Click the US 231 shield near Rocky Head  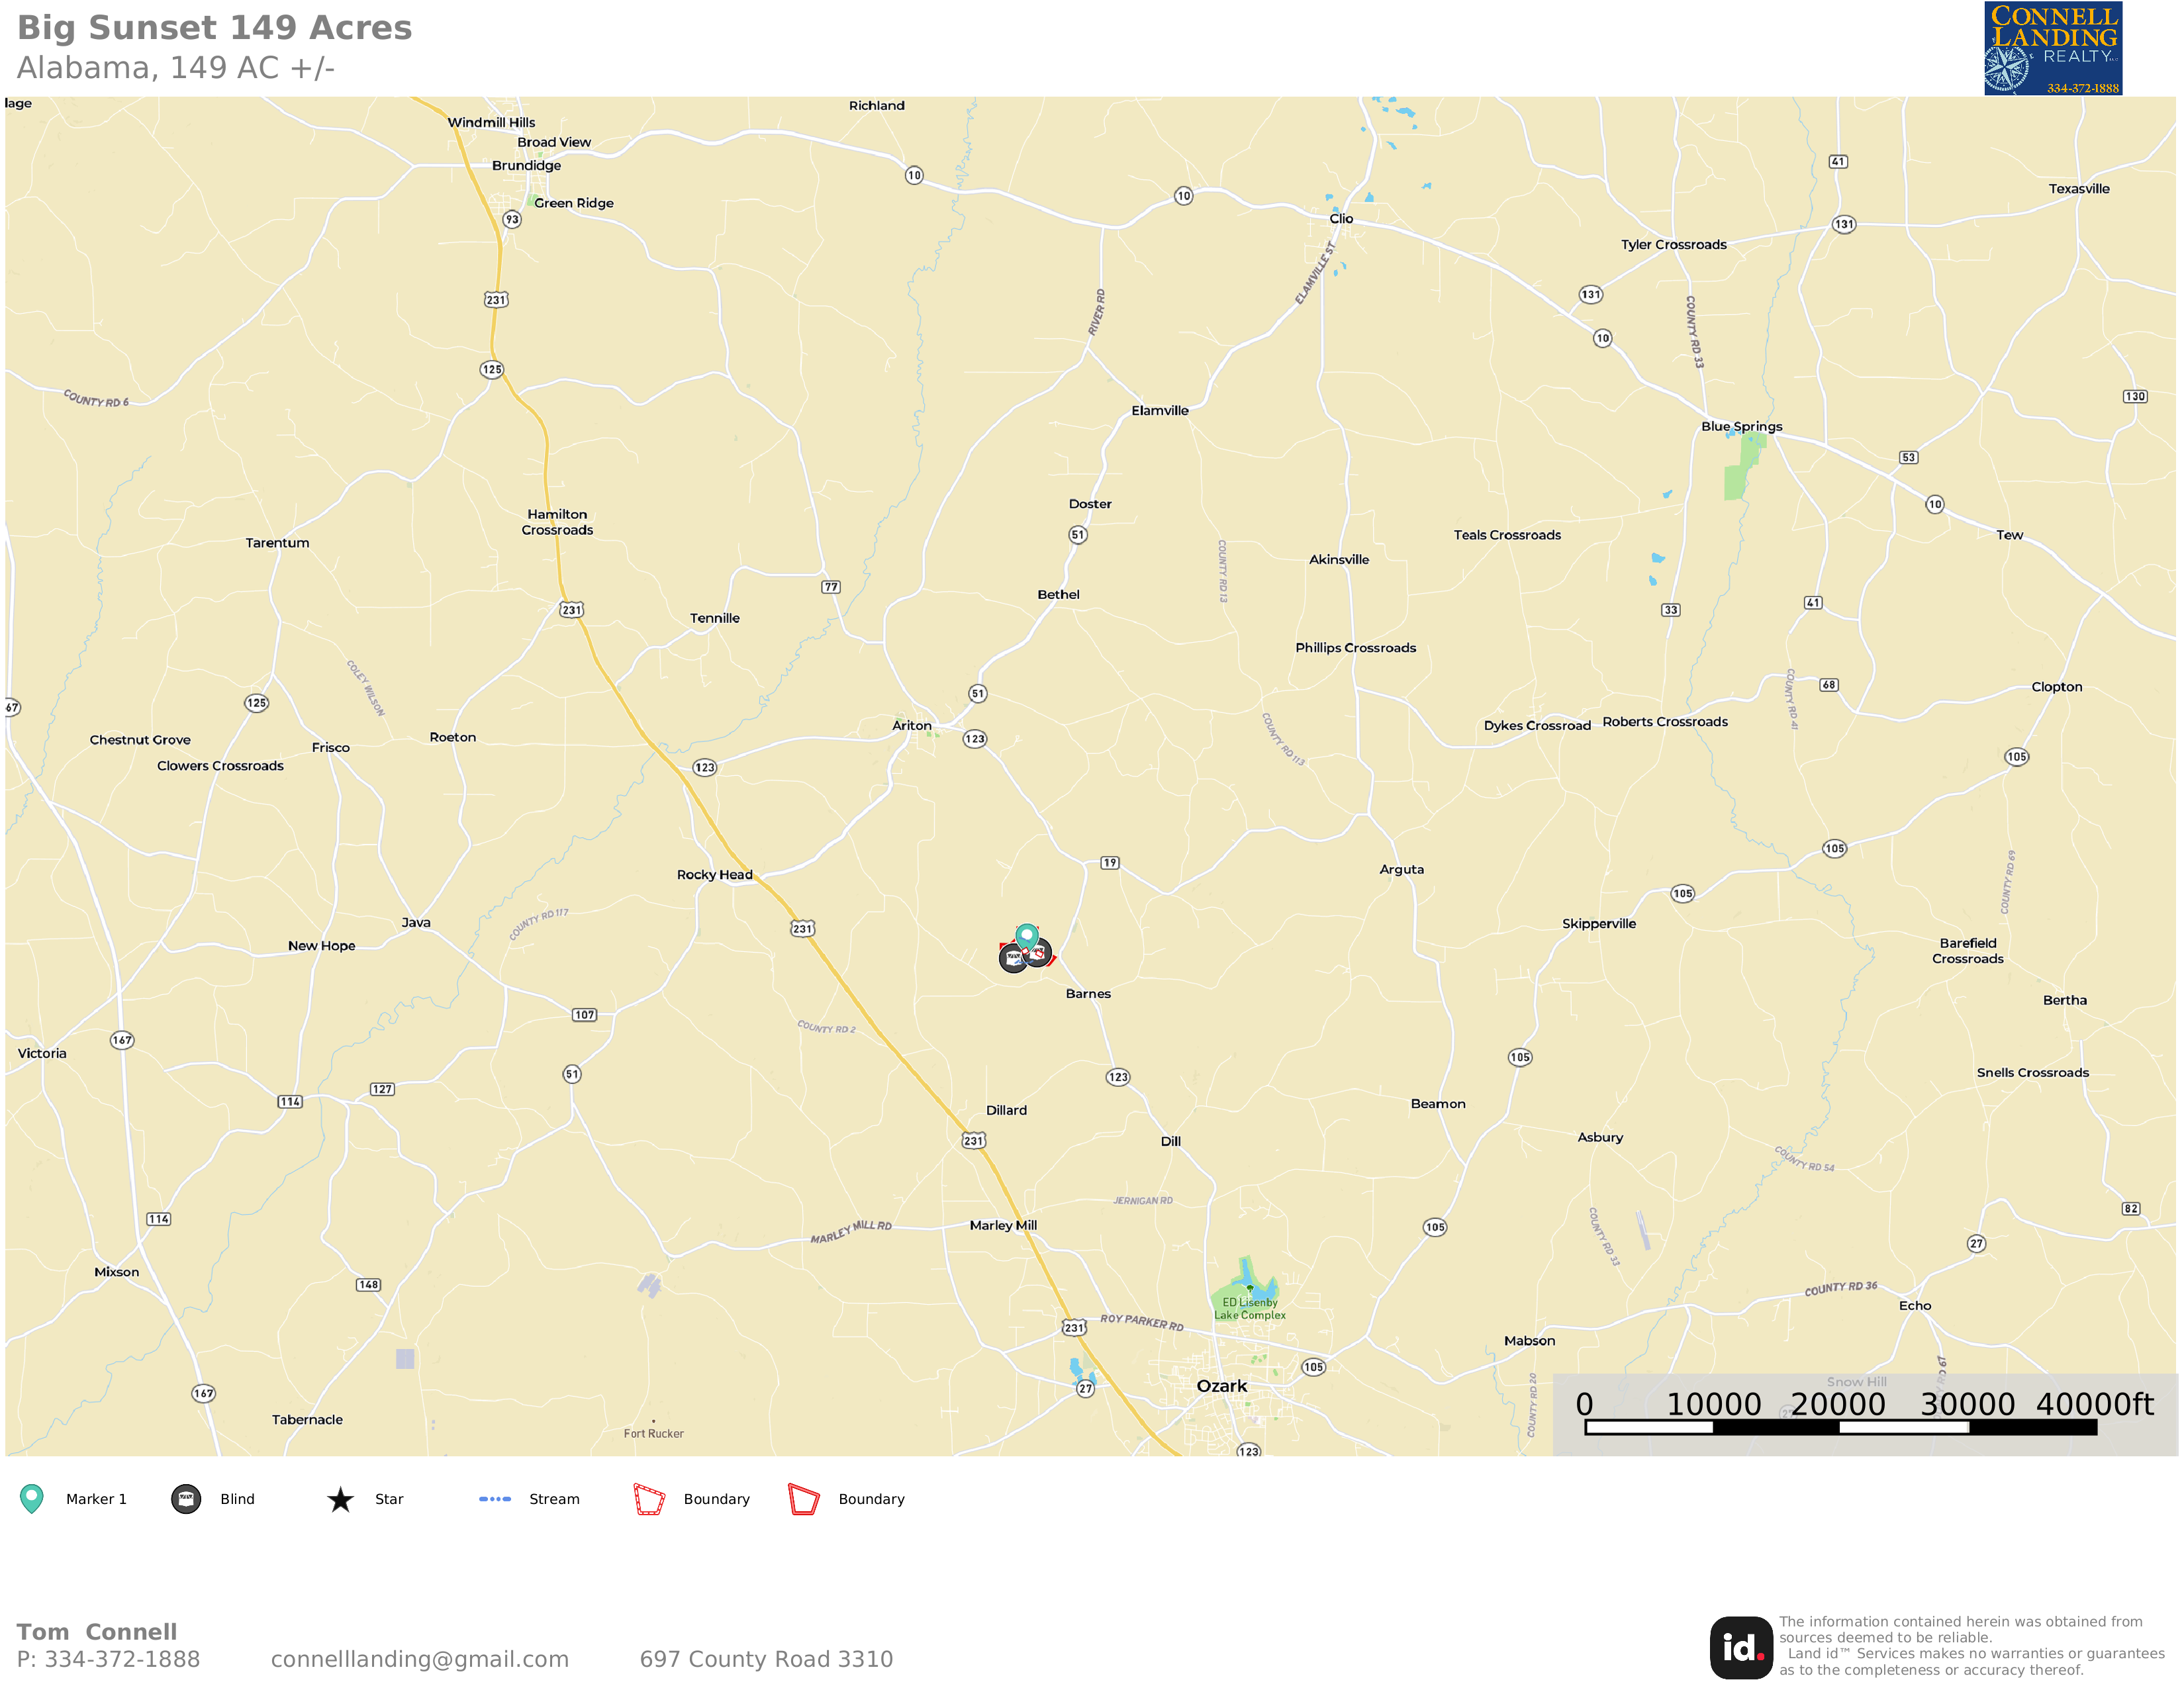pos(803,928)
